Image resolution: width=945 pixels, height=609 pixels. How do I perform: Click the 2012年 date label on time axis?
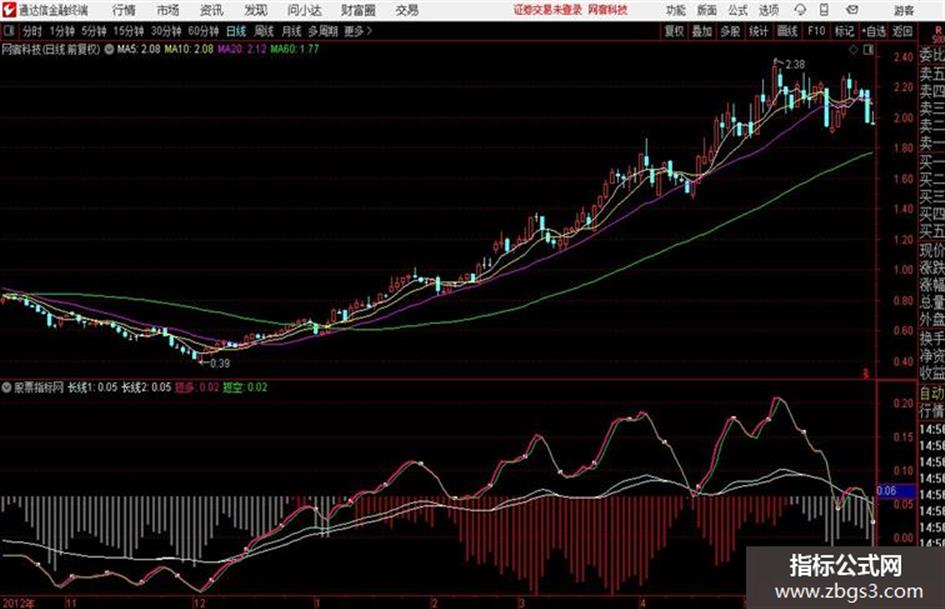pyautogui.click(x=18, y=603)
